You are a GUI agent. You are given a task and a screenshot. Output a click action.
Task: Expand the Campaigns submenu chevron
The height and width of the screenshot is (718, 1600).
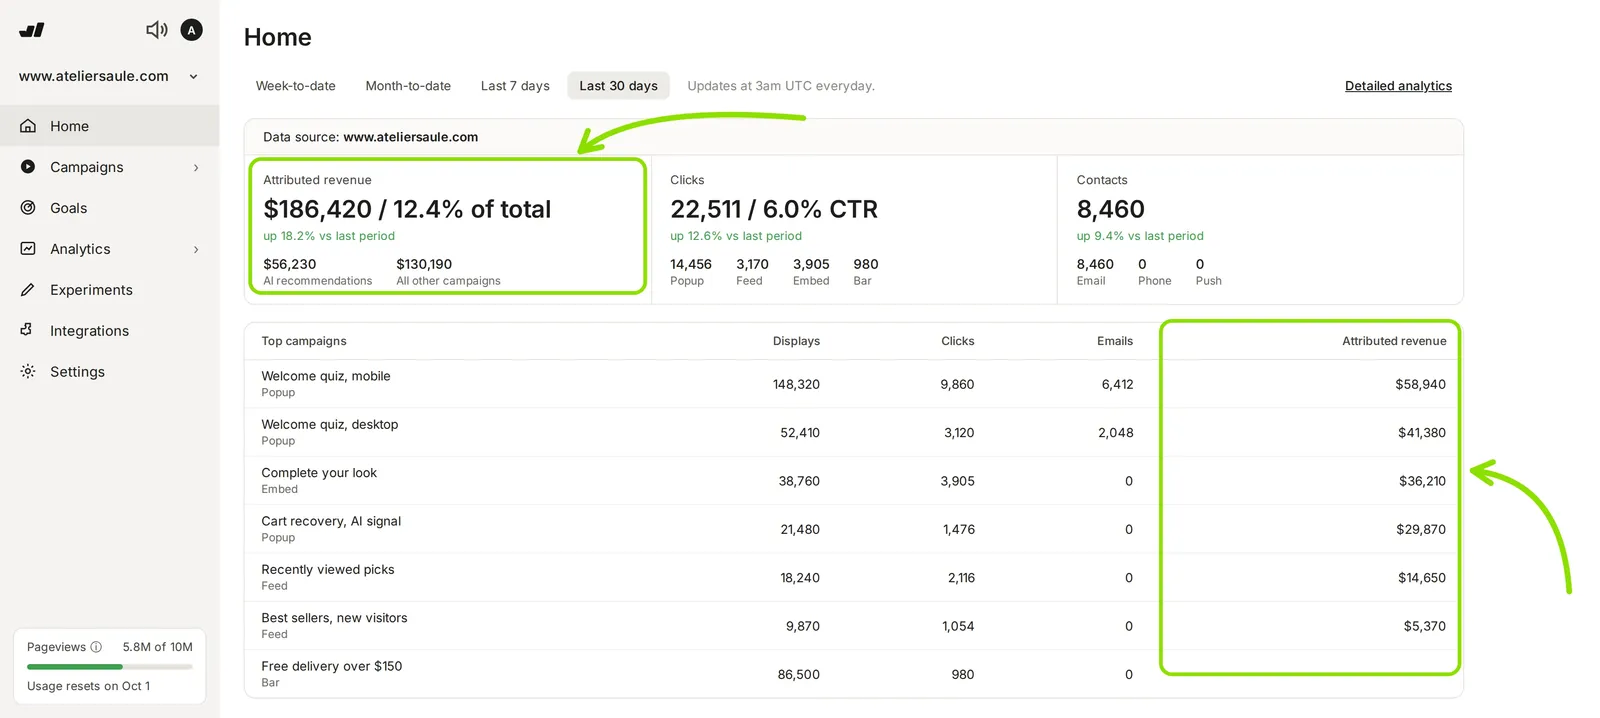196,167
